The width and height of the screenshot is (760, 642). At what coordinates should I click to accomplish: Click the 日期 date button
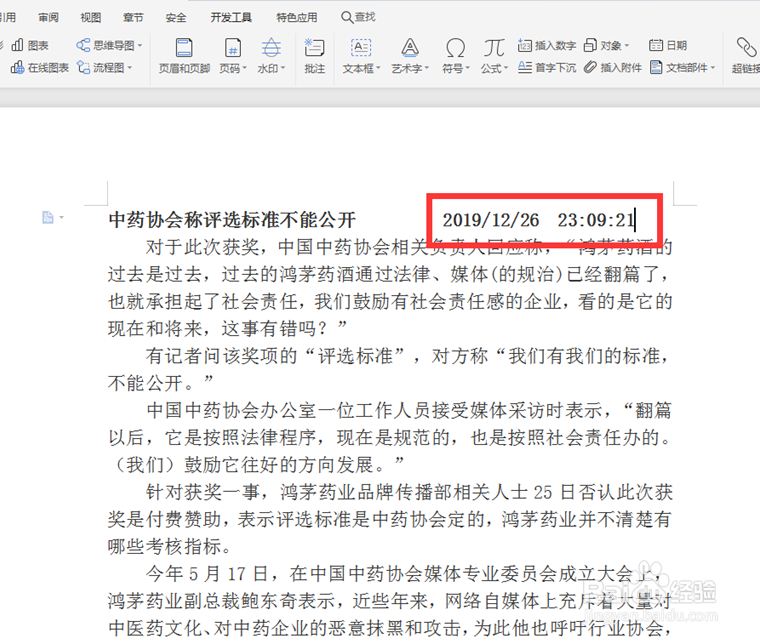668,46
